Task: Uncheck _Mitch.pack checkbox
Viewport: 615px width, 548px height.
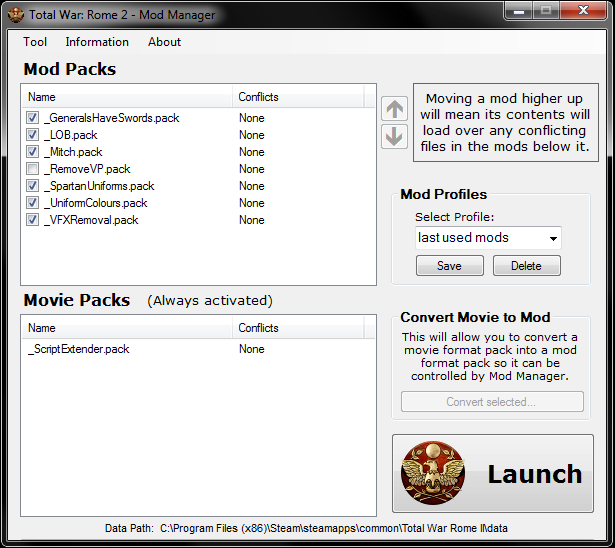Action: tap(33, 151)
